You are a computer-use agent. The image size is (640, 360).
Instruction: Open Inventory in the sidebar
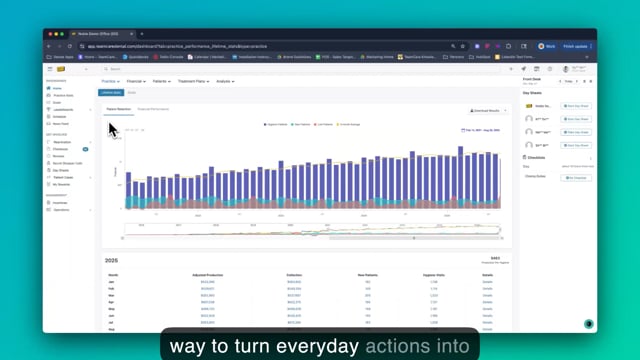[60, 203]
